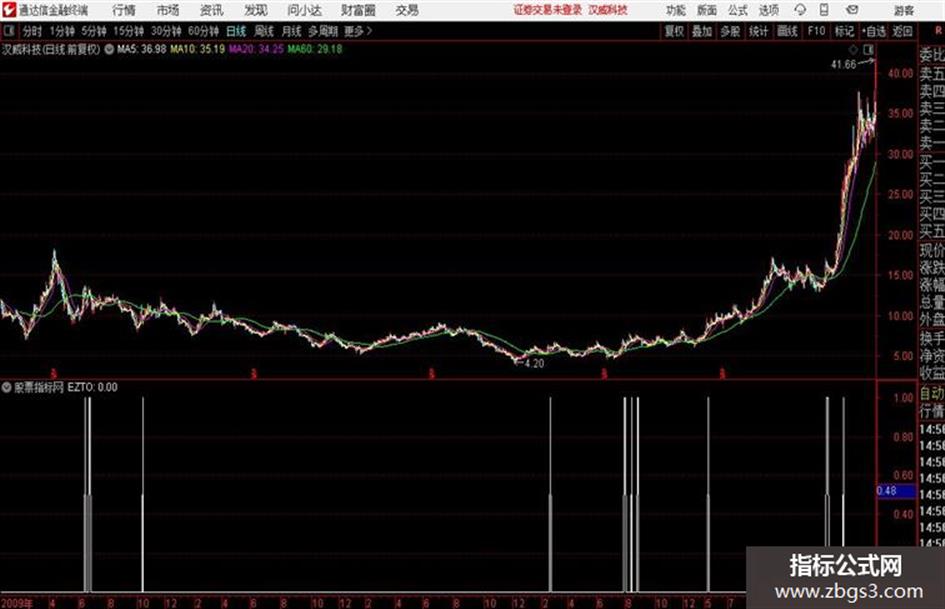Click the blue 0.48 axis value marker
Image resolution: width=945 pixels, height=609 pixels.
pyautogui.click(x=896, y=491)
